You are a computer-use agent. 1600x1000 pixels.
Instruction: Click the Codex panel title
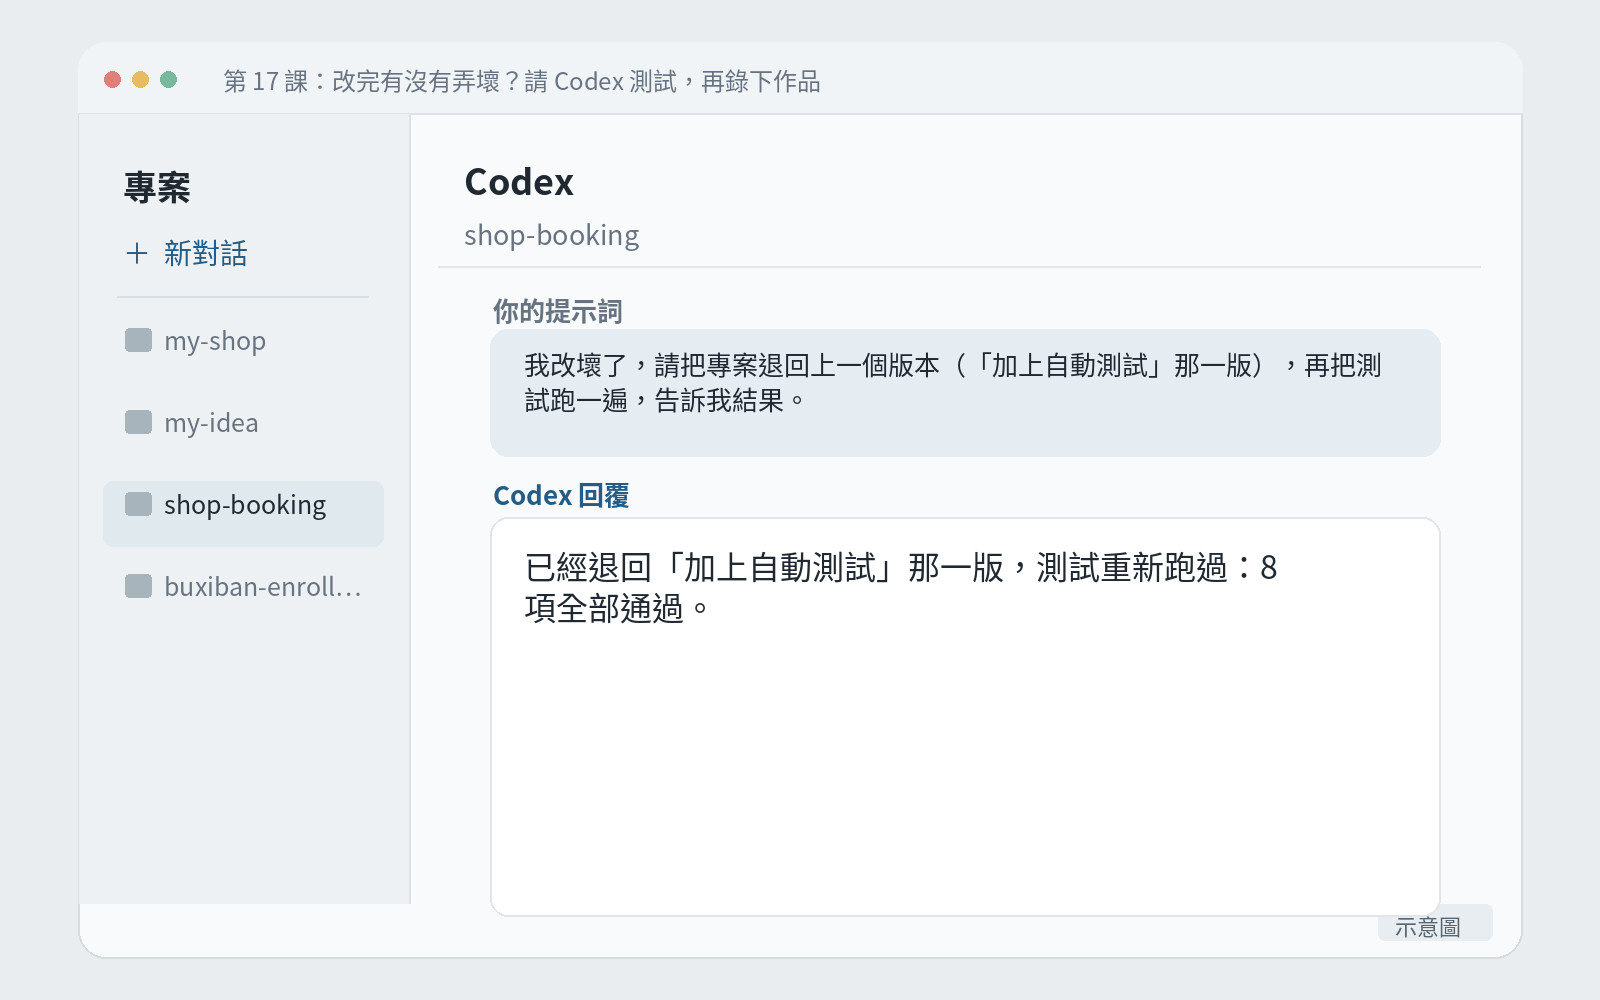coord(519,182)
